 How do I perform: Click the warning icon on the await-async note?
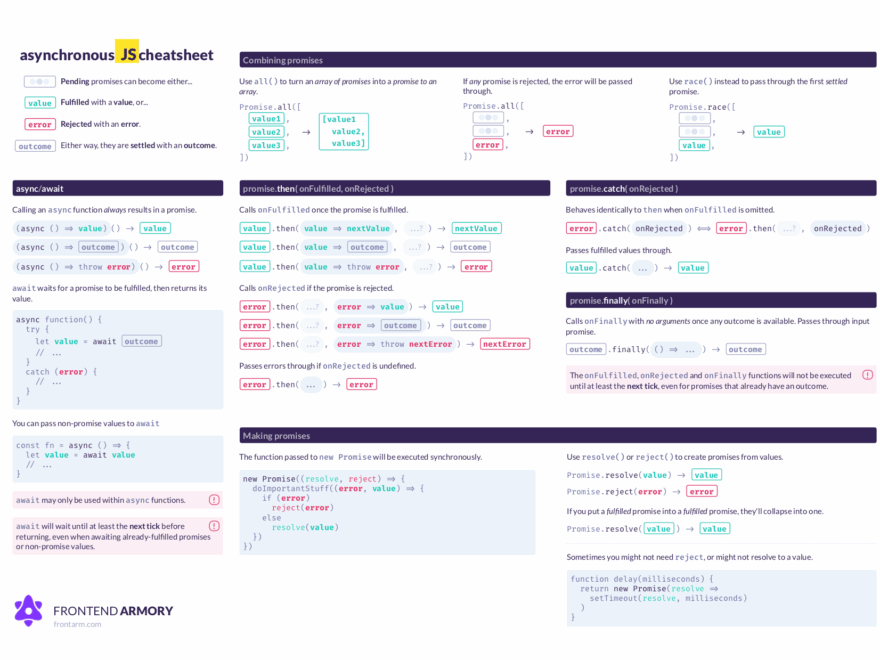coord(214,500)
